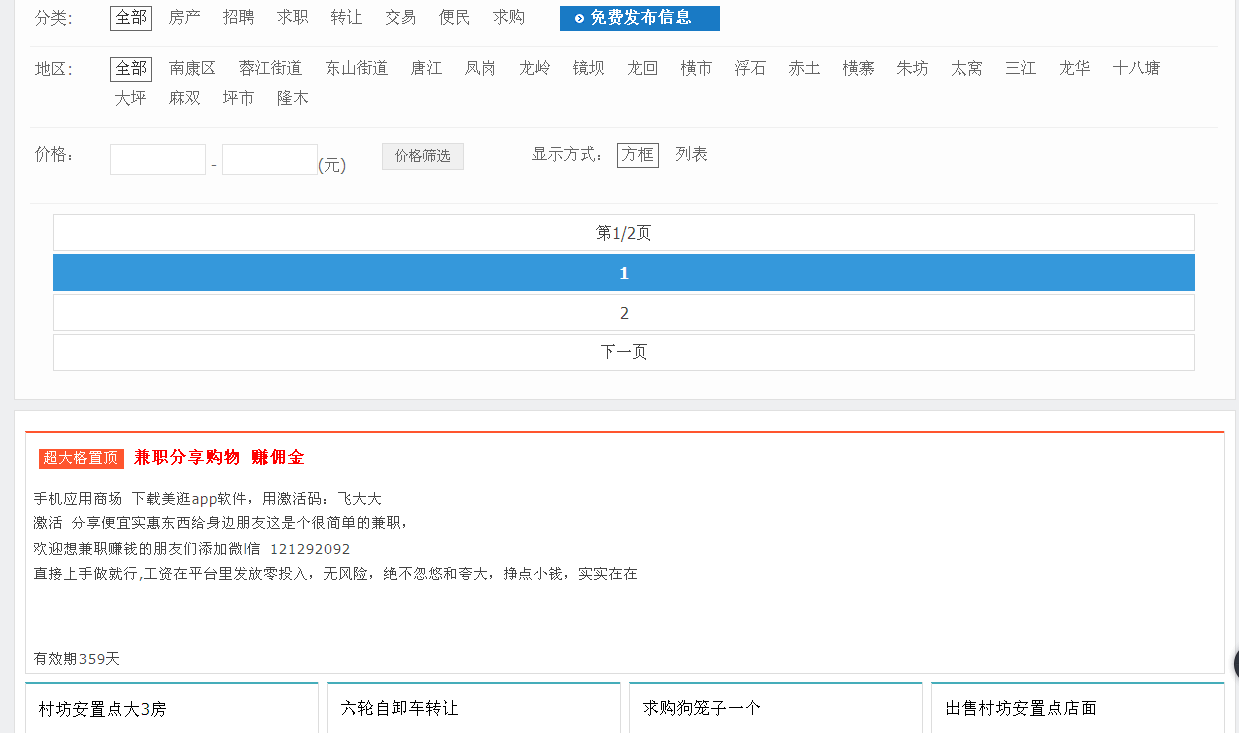Select the 房产 category filter
The image size is (1239, 733).
pyautogui.click(x=184, y=18)
